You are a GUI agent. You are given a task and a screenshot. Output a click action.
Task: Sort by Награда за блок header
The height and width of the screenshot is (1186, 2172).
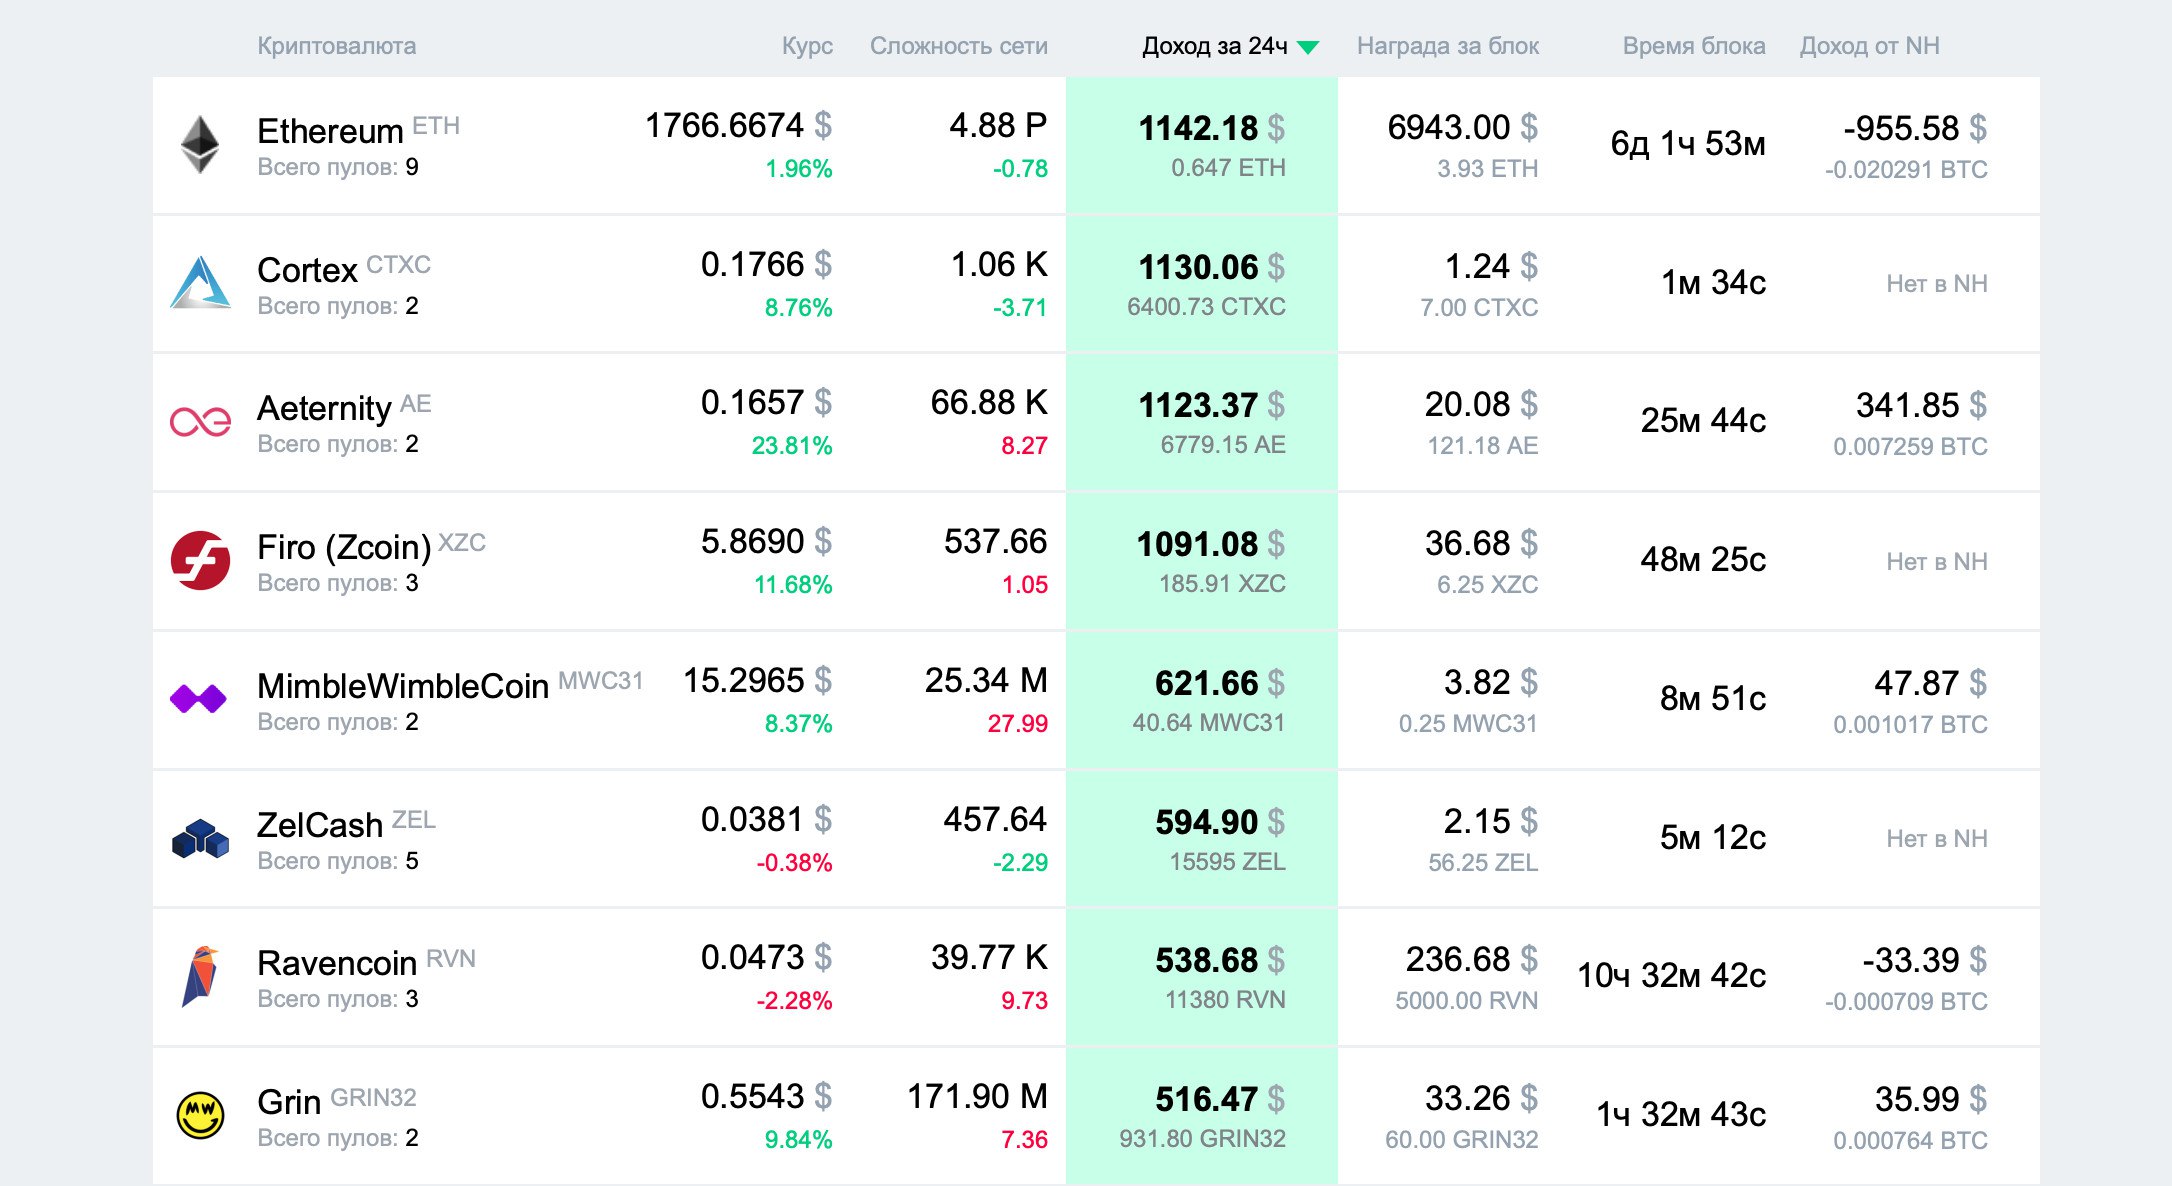click(x=1447, y=46)
